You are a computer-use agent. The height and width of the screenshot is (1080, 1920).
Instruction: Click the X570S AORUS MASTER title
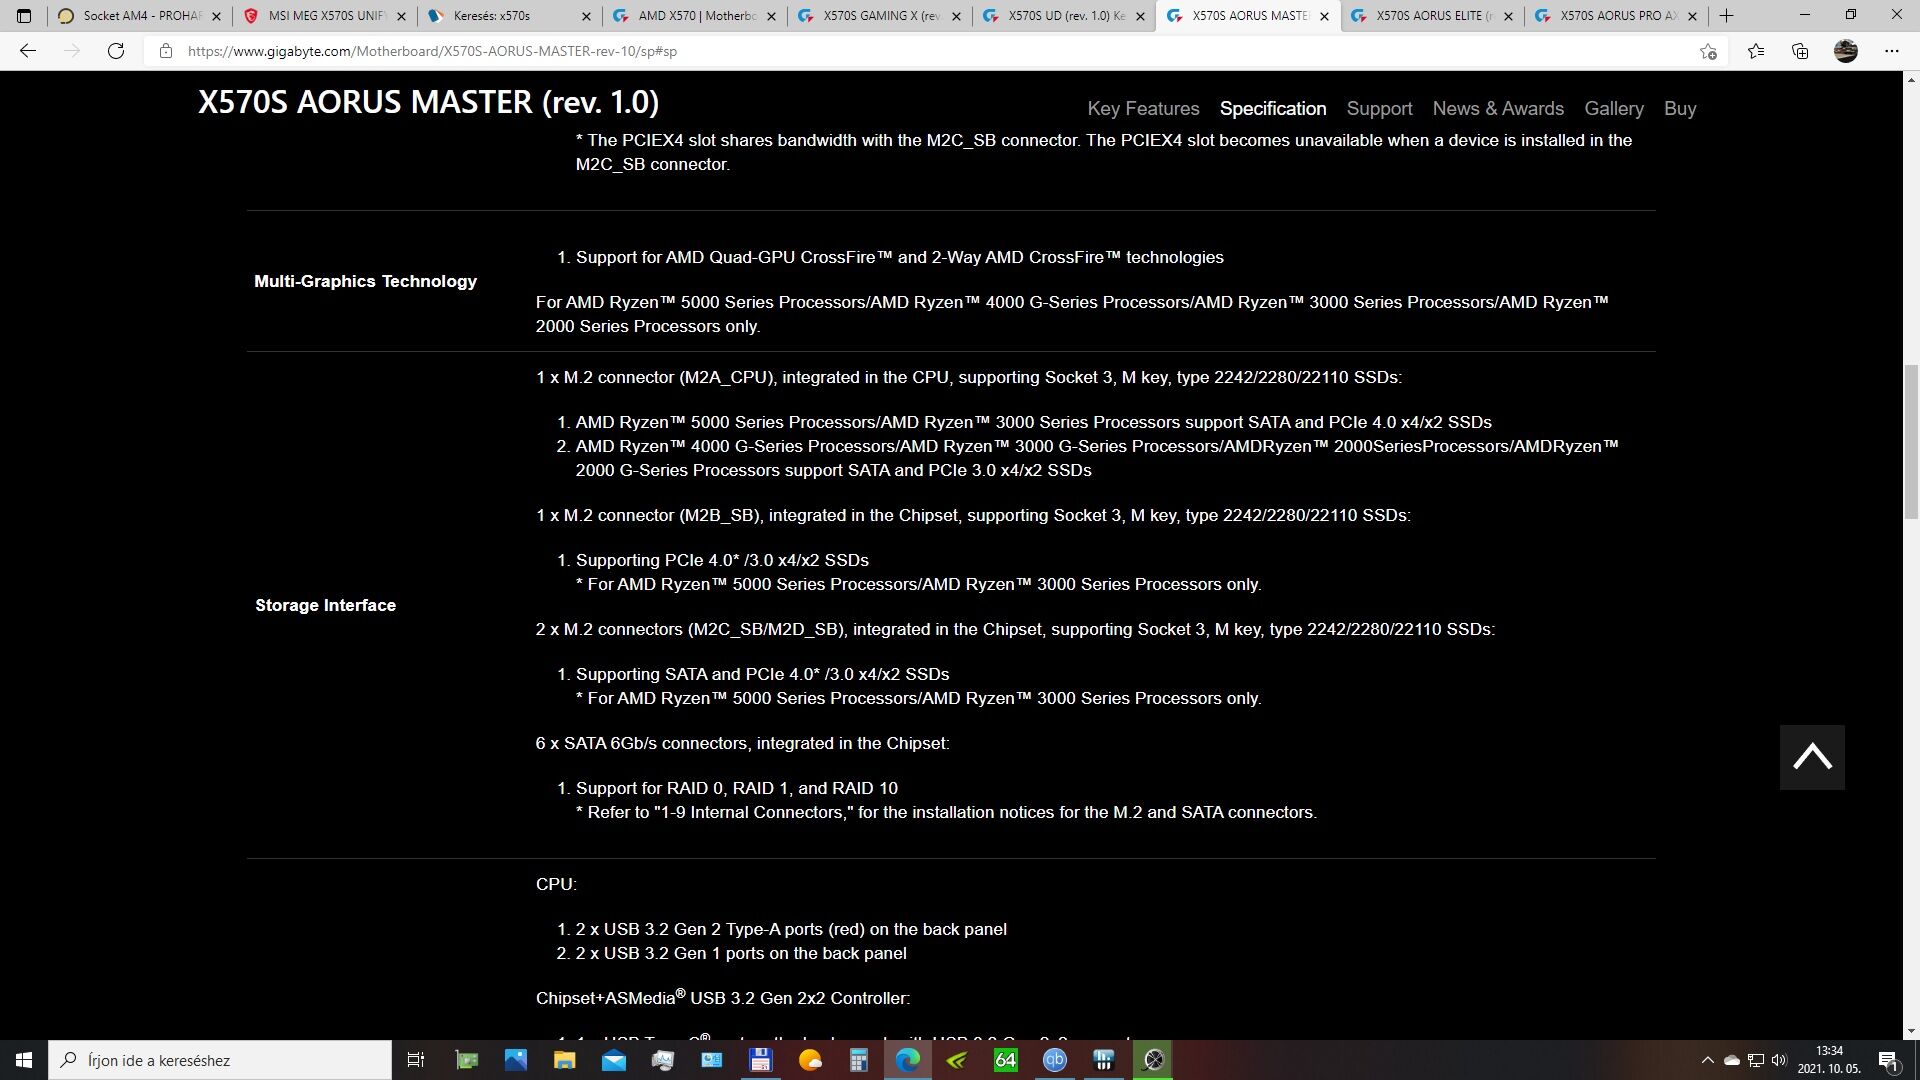[x=428, y=102]
